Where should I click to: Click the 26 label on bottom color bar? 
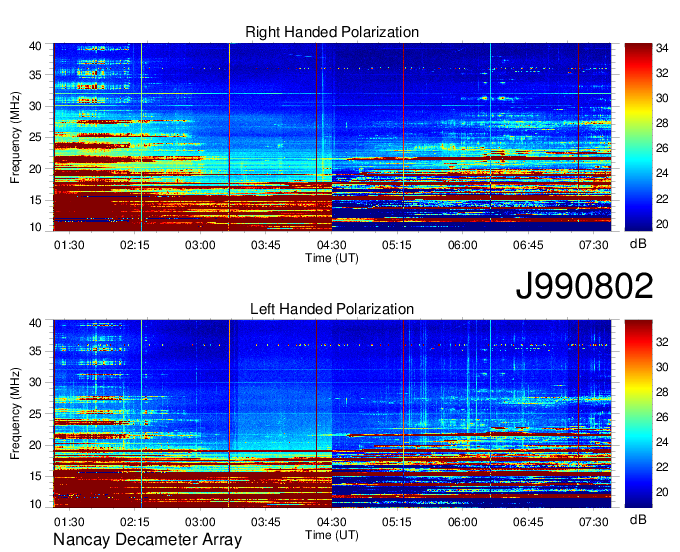pyautogui.click(x=662, y=417)
